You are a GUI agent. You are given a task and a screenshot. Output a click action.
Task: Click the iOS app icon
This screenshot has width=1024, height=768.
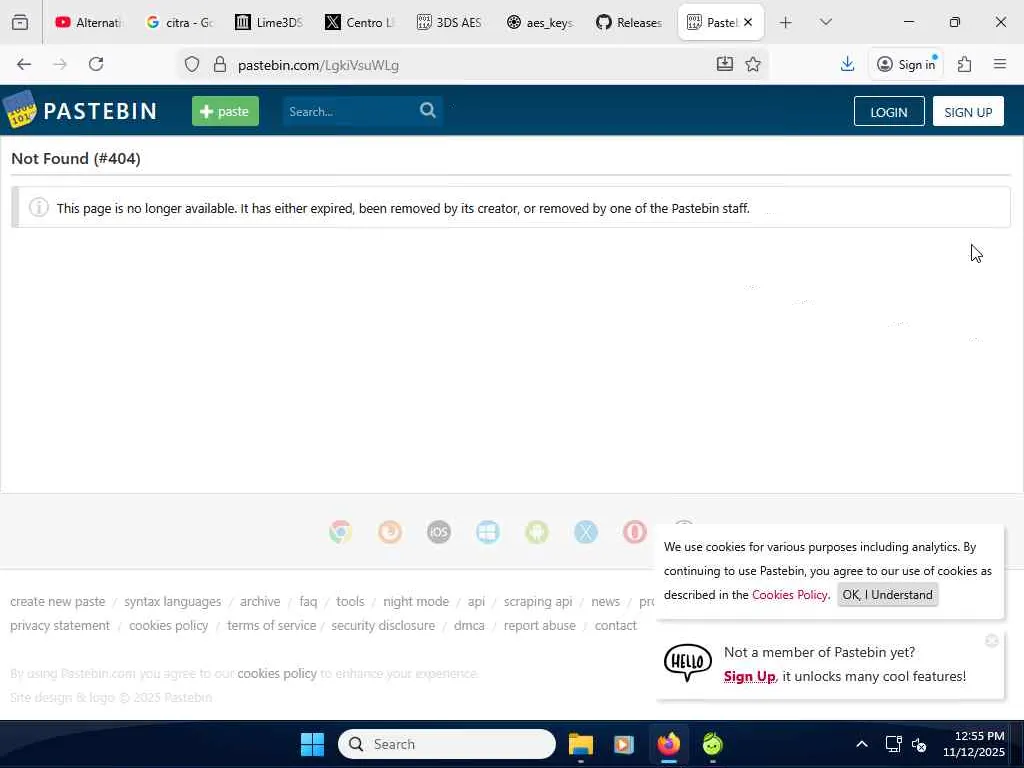[439, 532]
